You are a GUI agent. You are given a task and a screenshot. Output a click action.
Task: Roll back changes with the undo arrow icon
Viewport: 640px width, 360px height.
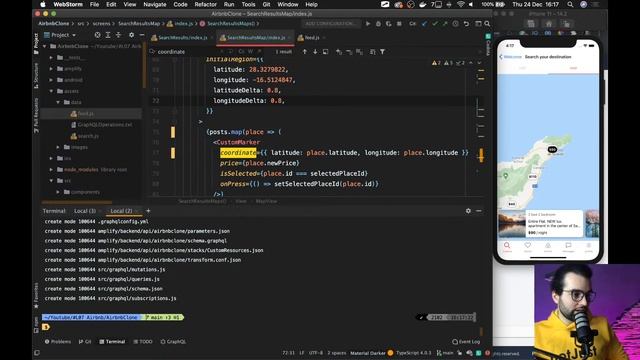tap(466, 24)
